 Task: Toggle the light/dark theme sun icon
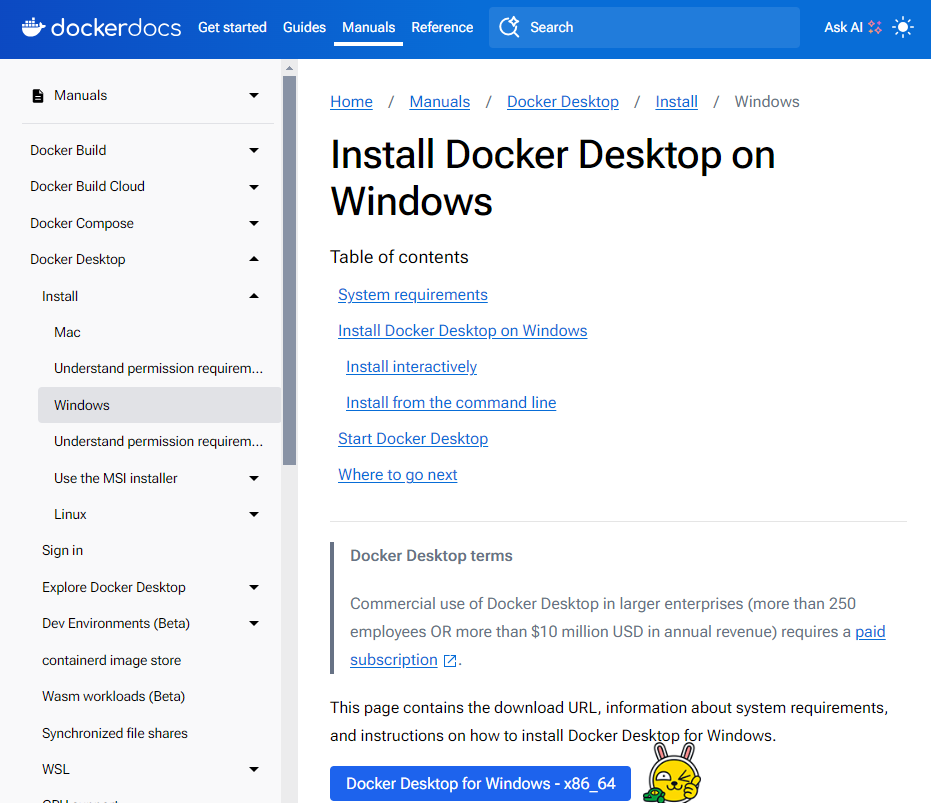pyautogui.click(x=903, y=27)
